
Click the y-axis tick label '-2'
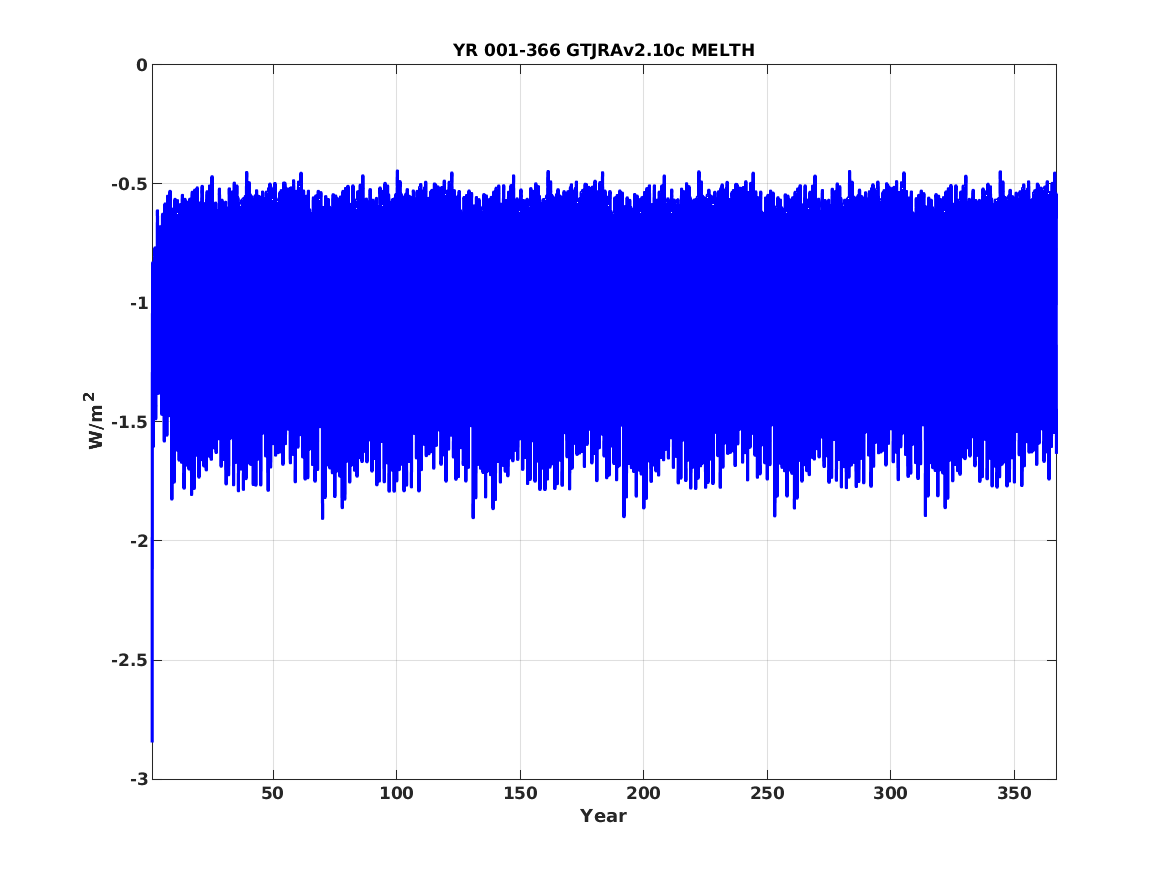coord(138,542)
